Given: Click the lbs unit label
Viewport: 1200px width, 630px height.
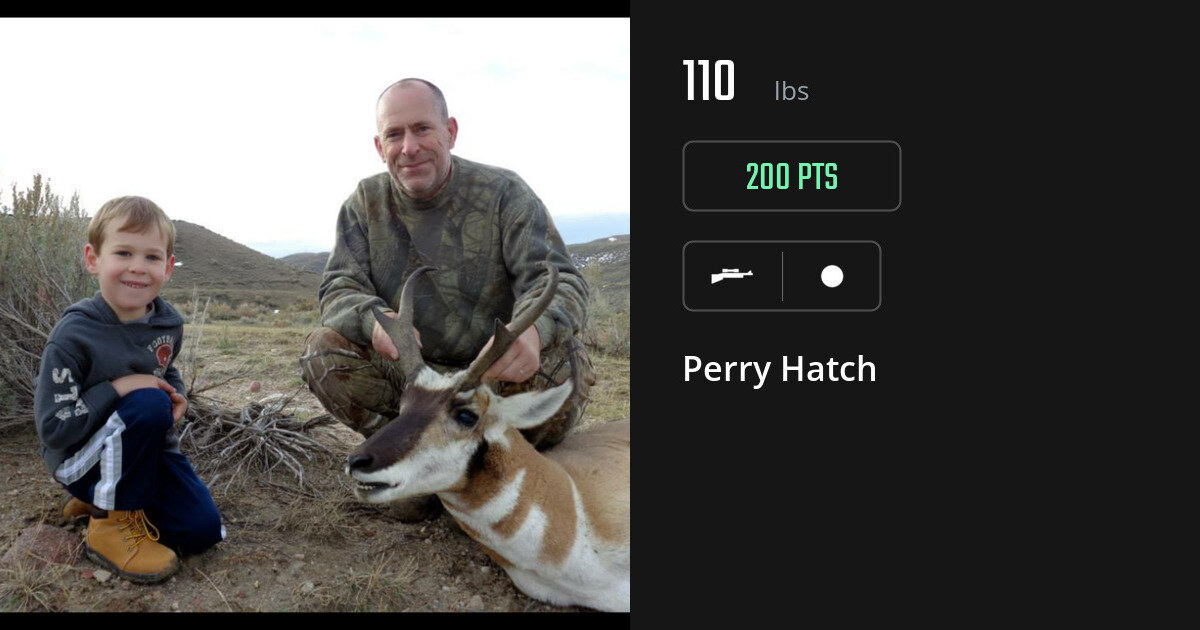Looking at the screenshot, I should [791, 91].
